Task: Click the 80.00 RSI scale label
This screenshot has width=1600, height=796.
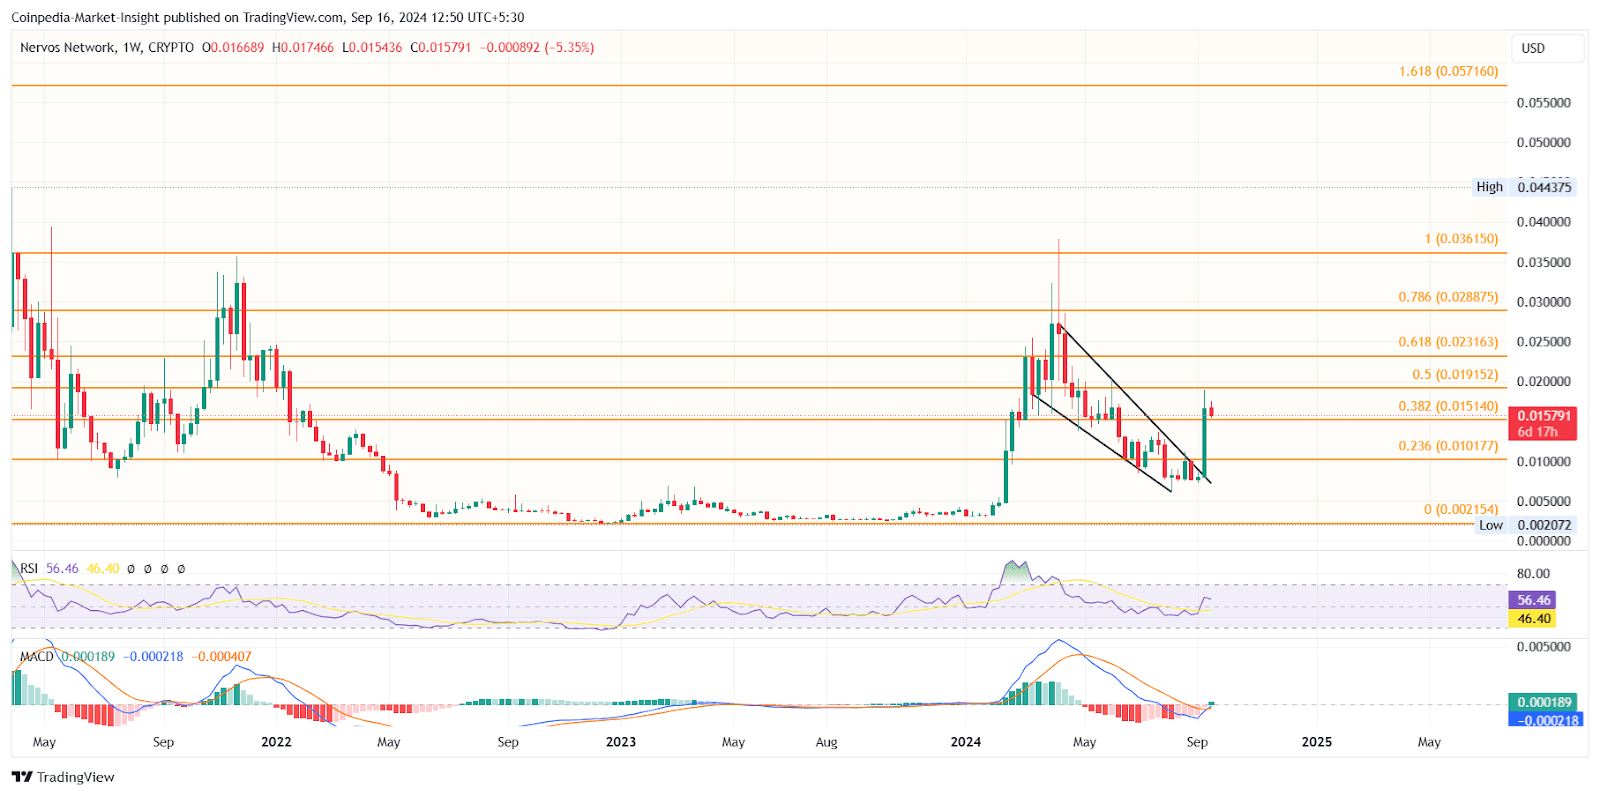Action: (1533, 574)
